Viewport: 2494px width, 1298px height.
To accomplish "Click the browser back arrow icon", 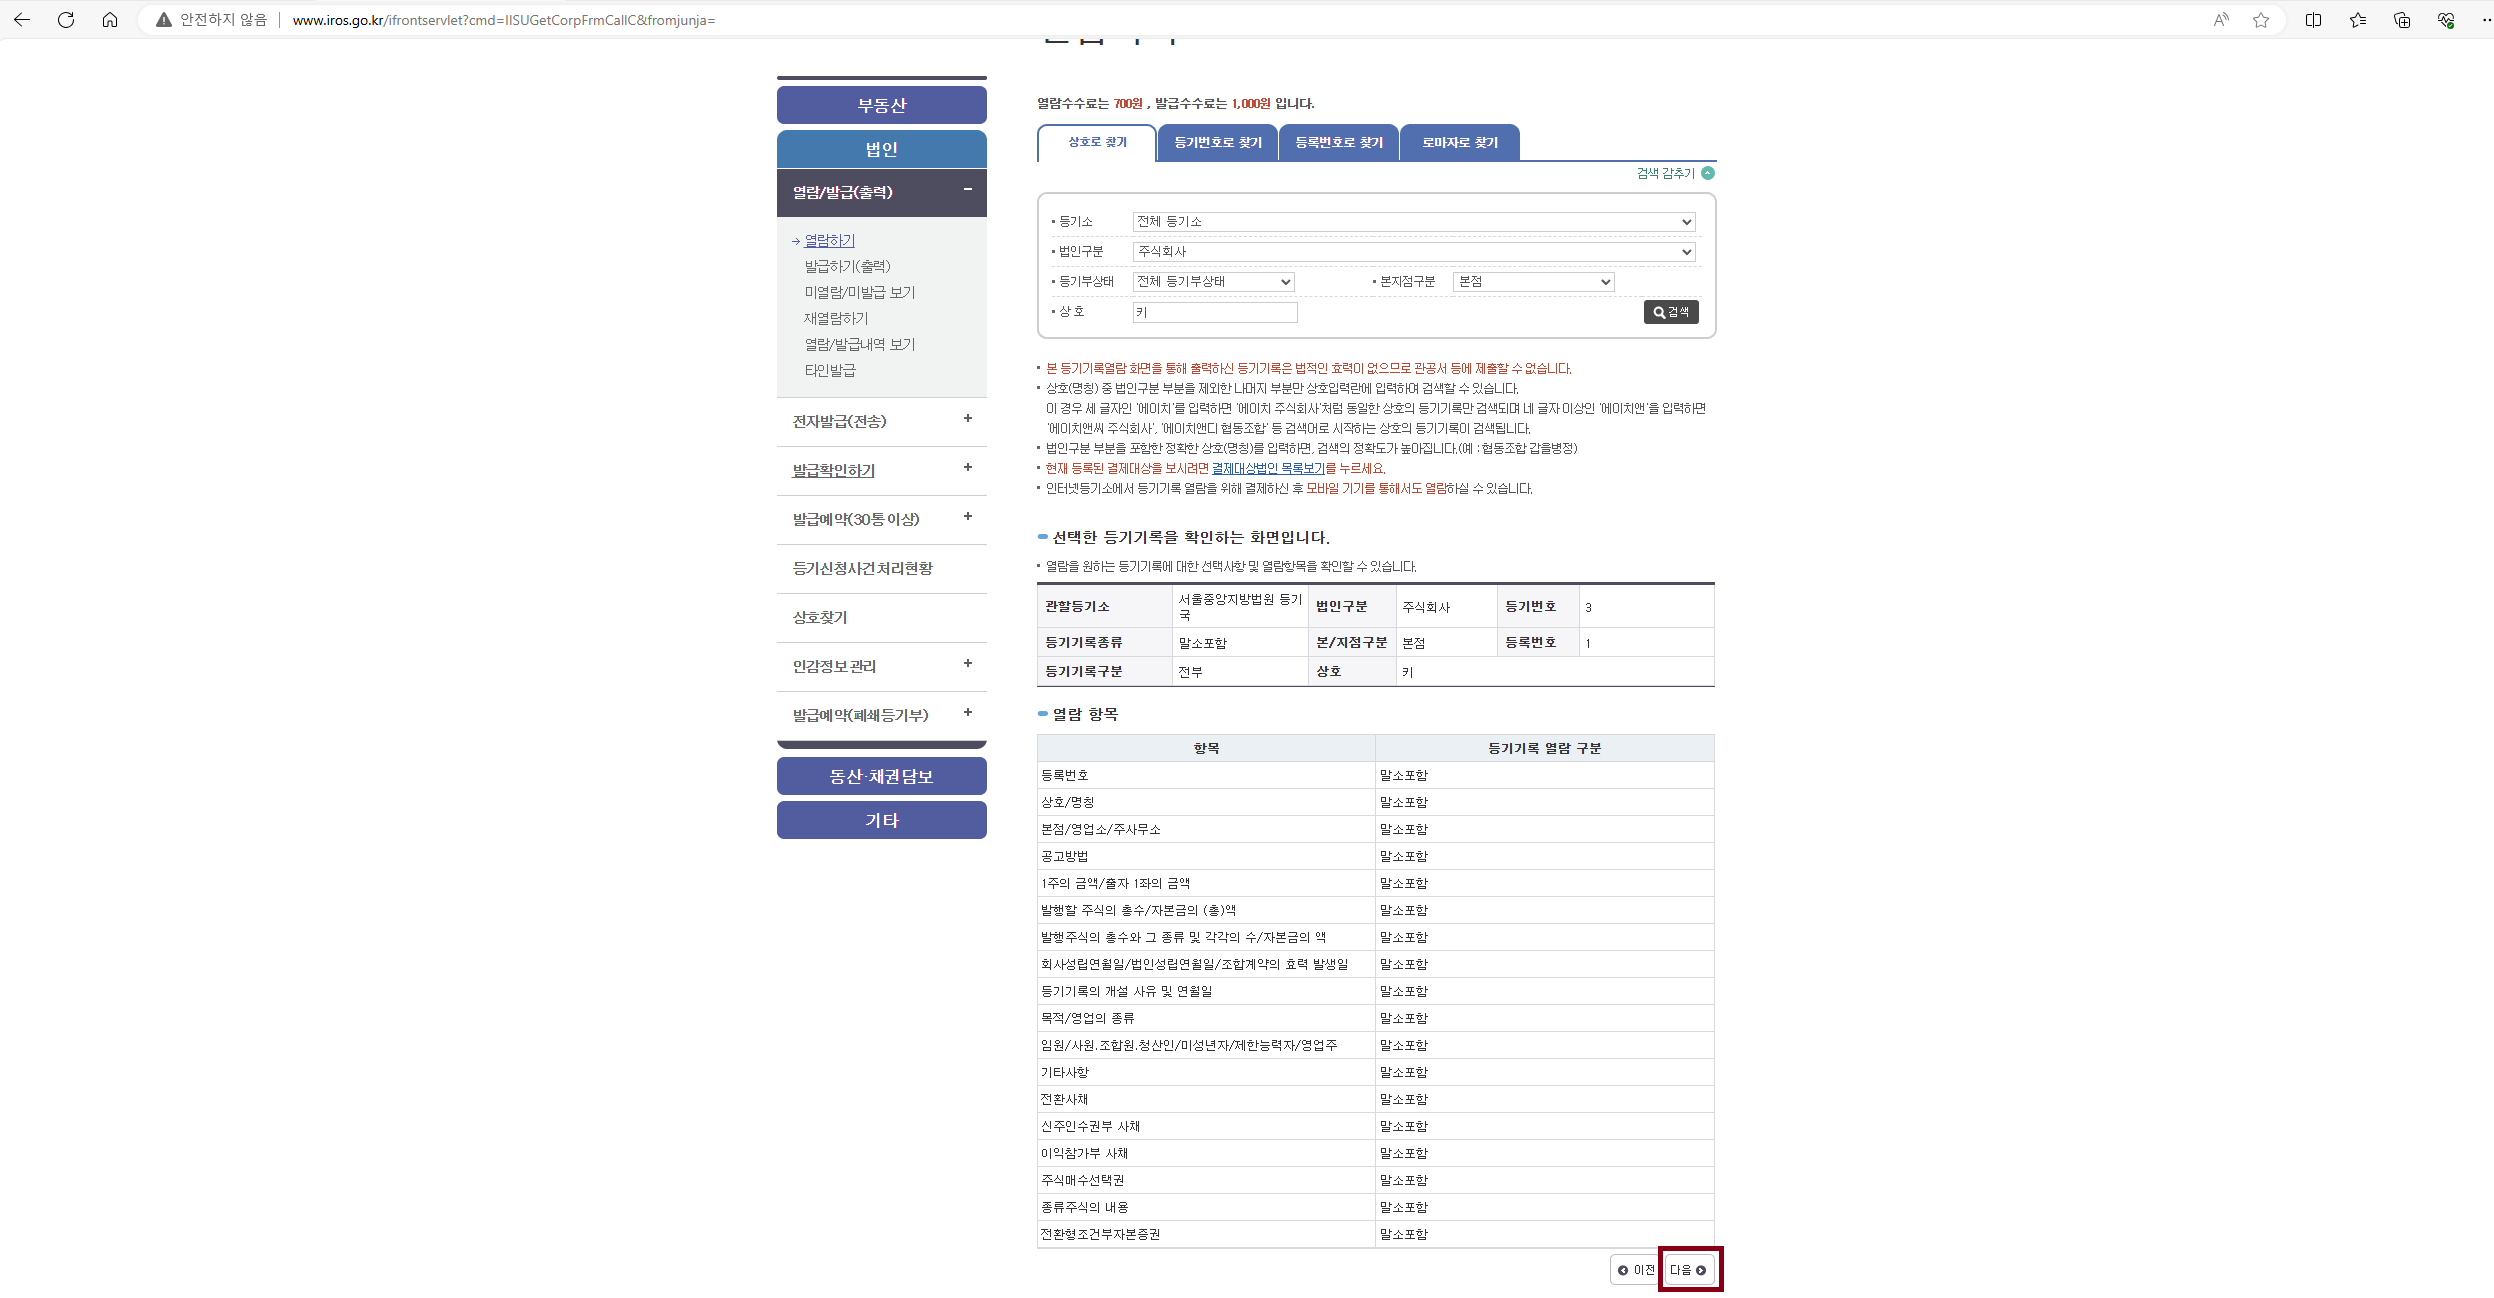I will click(22, 20).
